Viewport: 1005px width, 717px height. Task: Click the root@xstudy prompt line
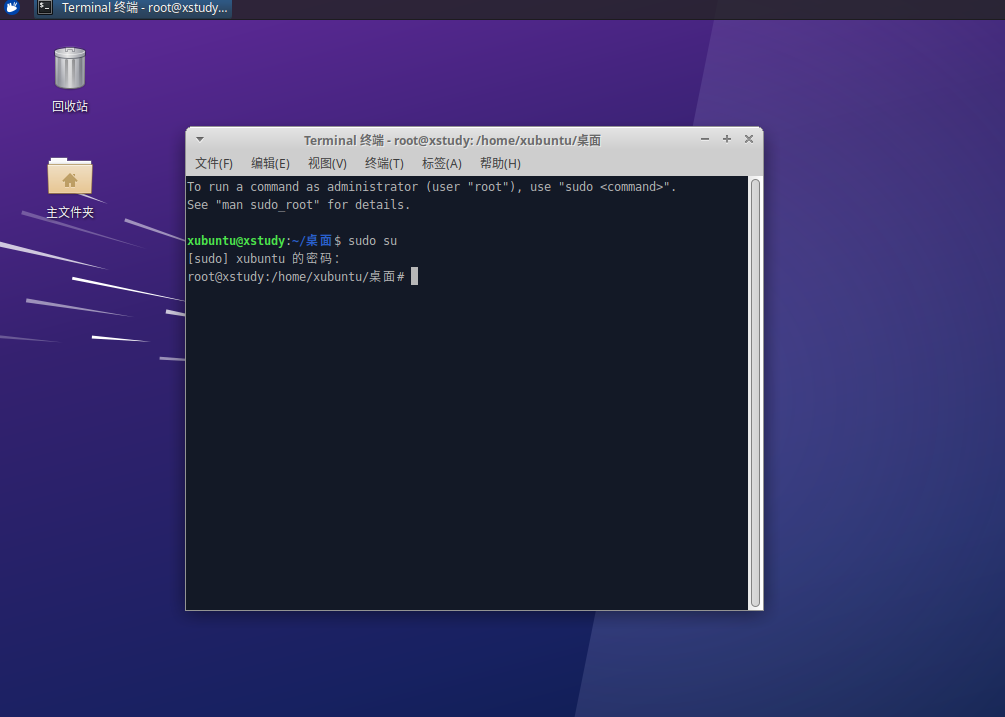coord(296,277)
